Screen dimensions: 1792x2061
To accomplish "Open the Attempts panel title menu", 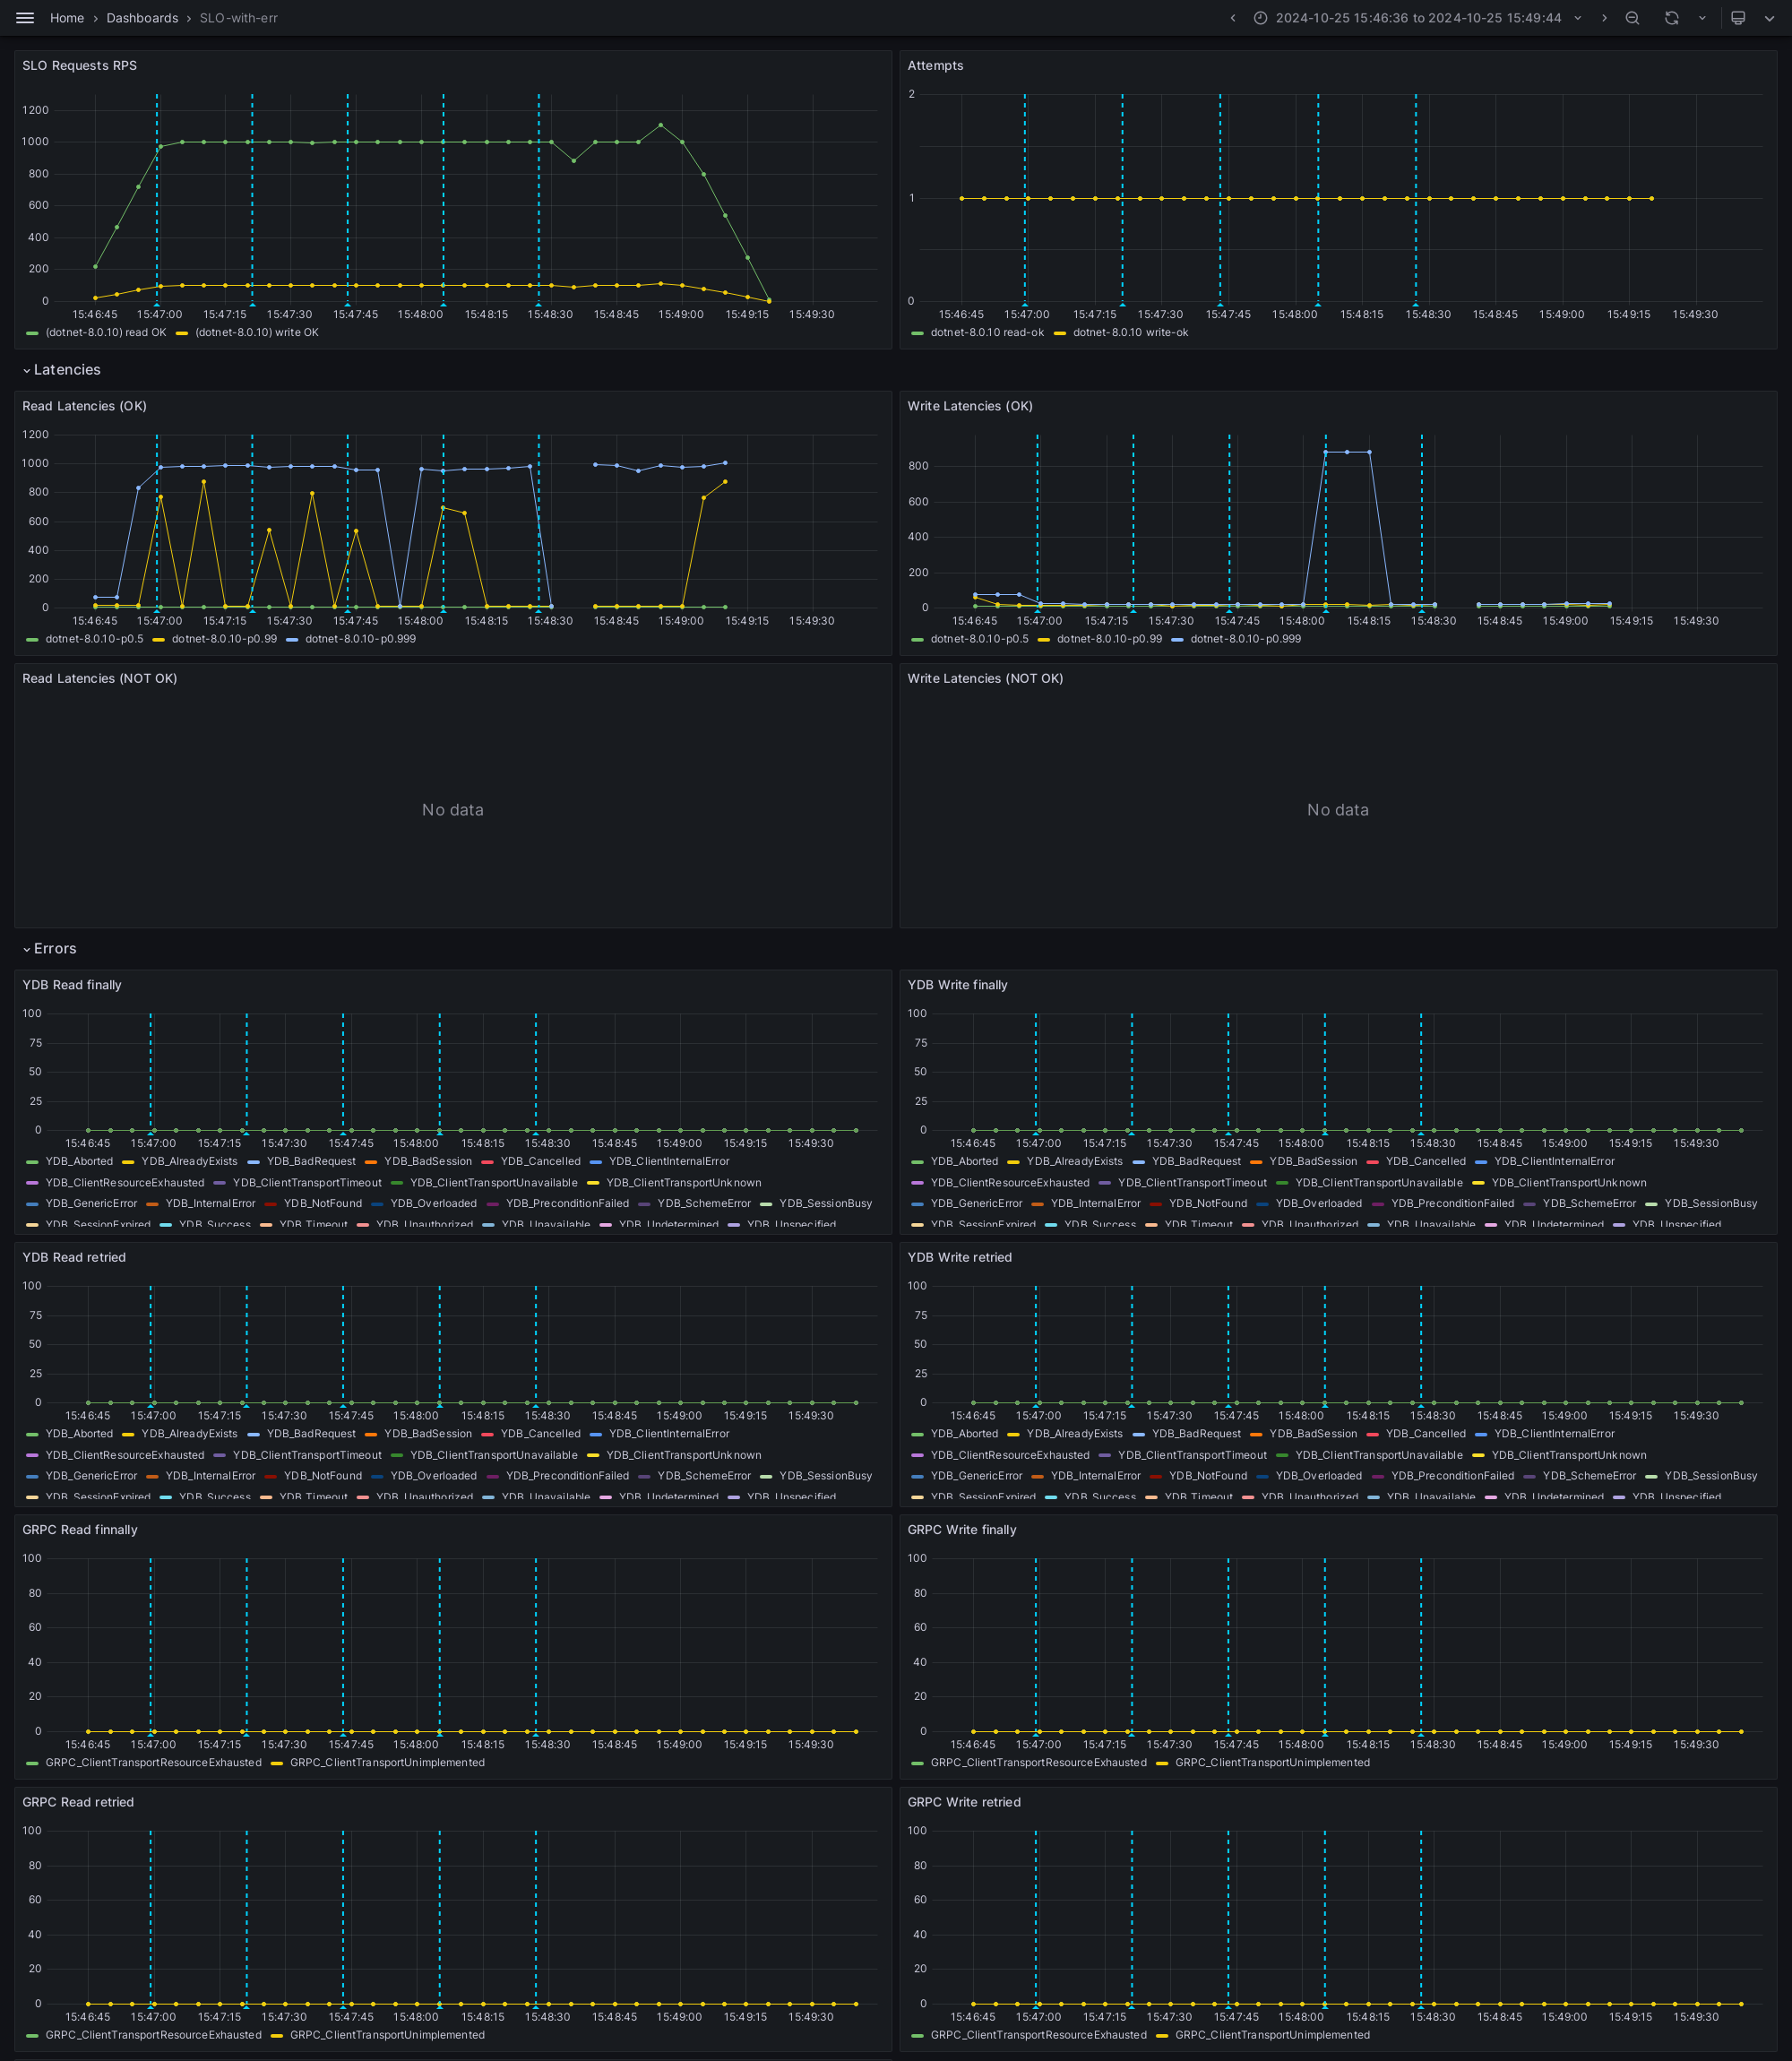I will [935, 66].
